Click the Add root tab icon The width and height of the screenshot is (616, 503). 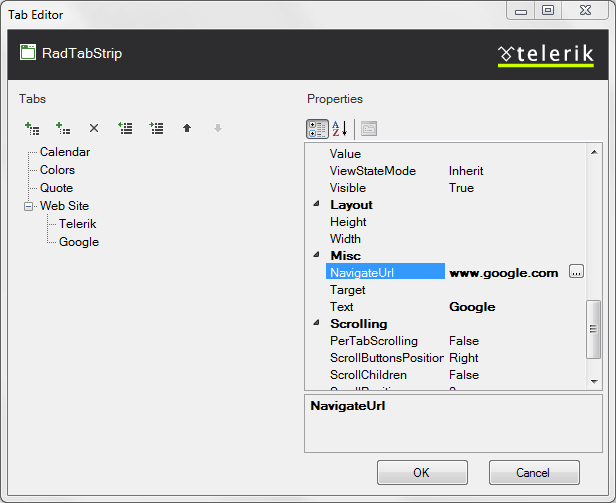pos(32,128)
